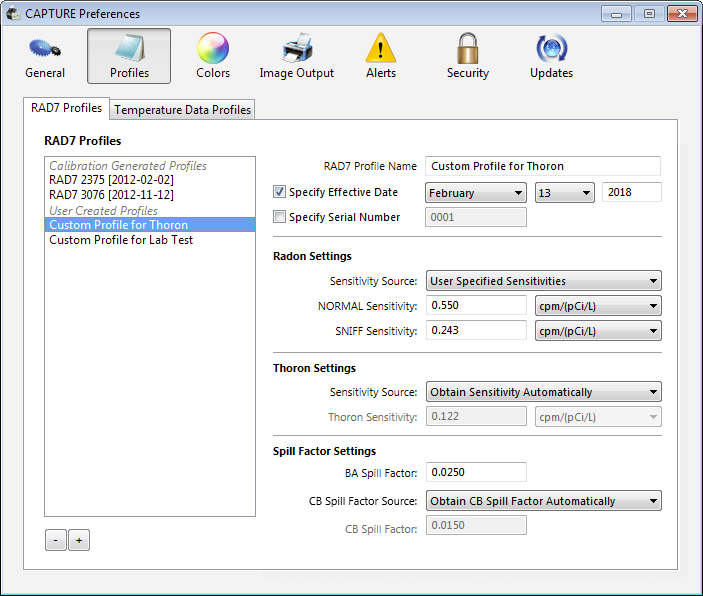Open the Colors preferences section
The height and width of the screenshot is (596, 703).
(x=213, y=56)
